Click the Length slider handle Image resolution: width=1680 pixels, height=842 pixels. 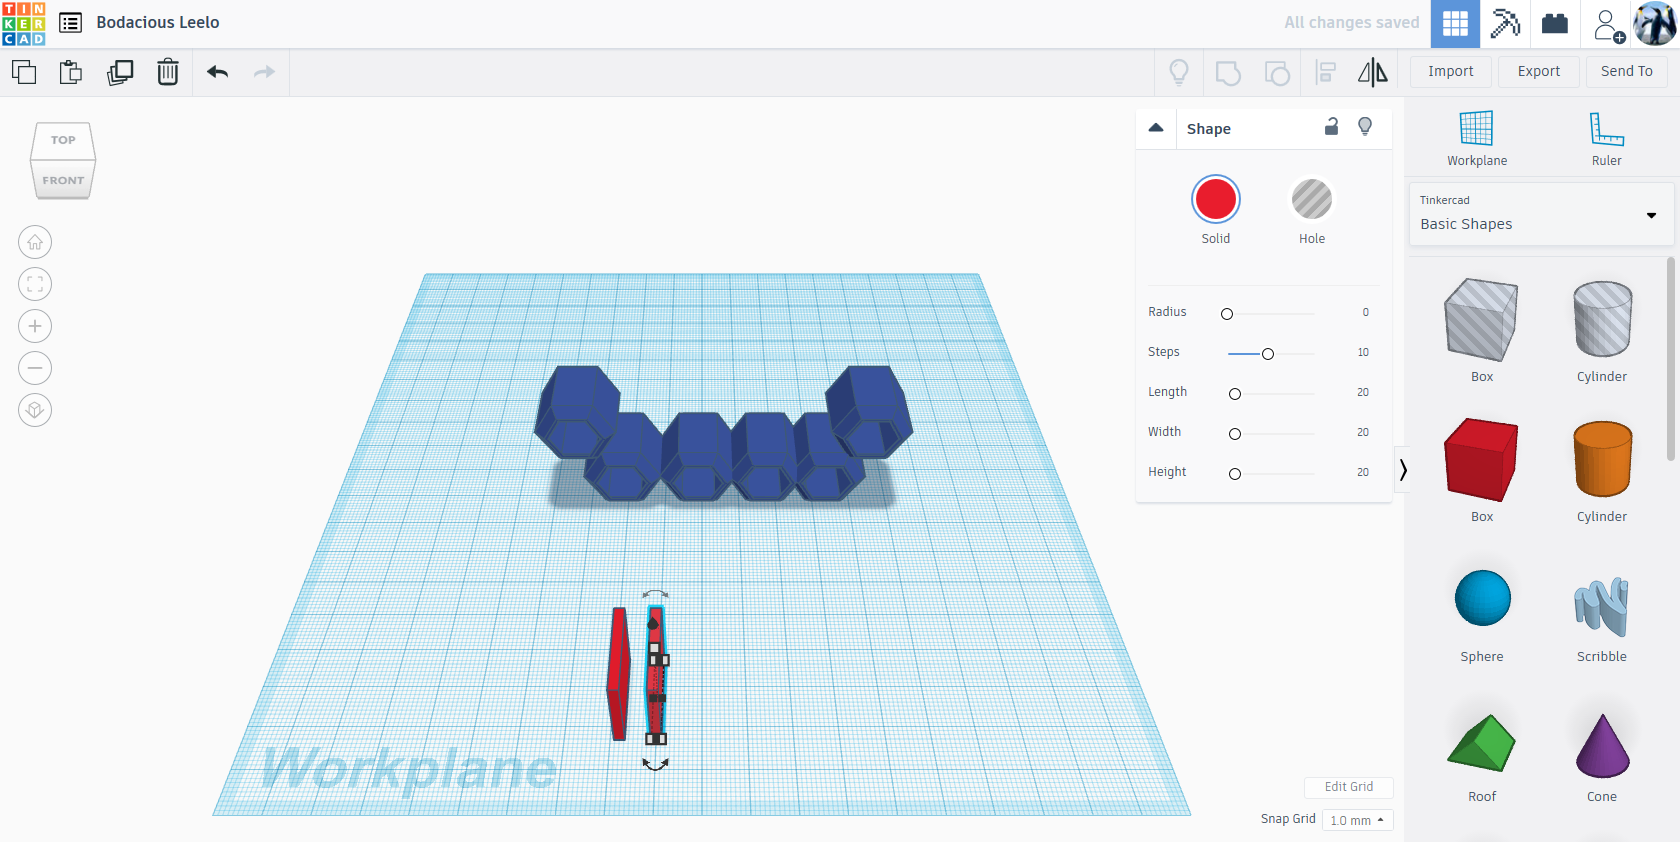(x=1235, y=394)
